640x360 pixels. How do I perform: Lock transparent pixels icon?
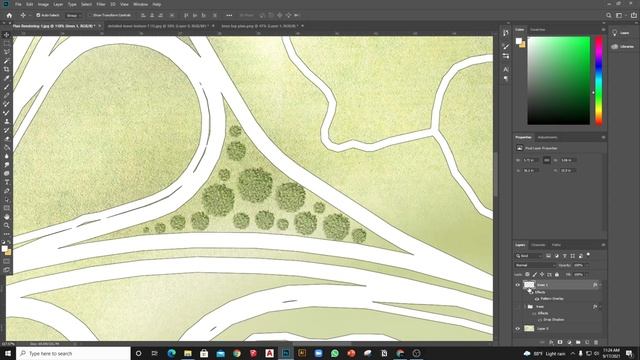click(527, 275)
